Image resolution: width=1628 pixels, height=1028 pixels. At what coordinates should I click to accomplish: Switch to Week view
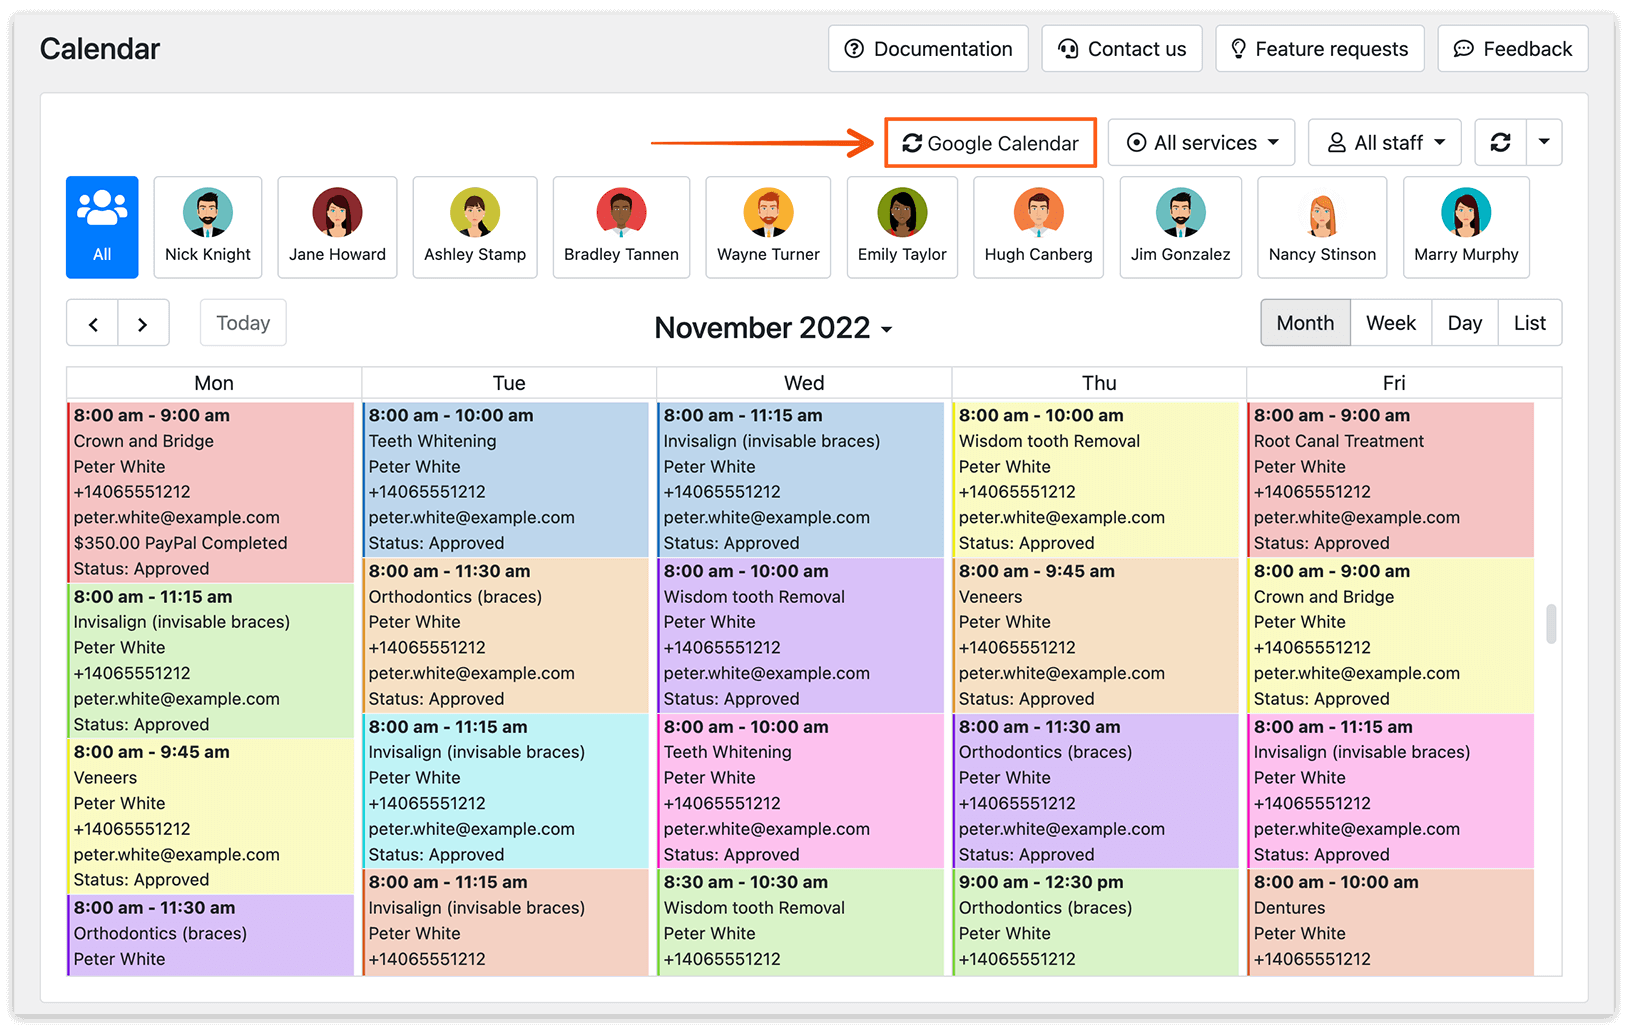[1391, 323]
